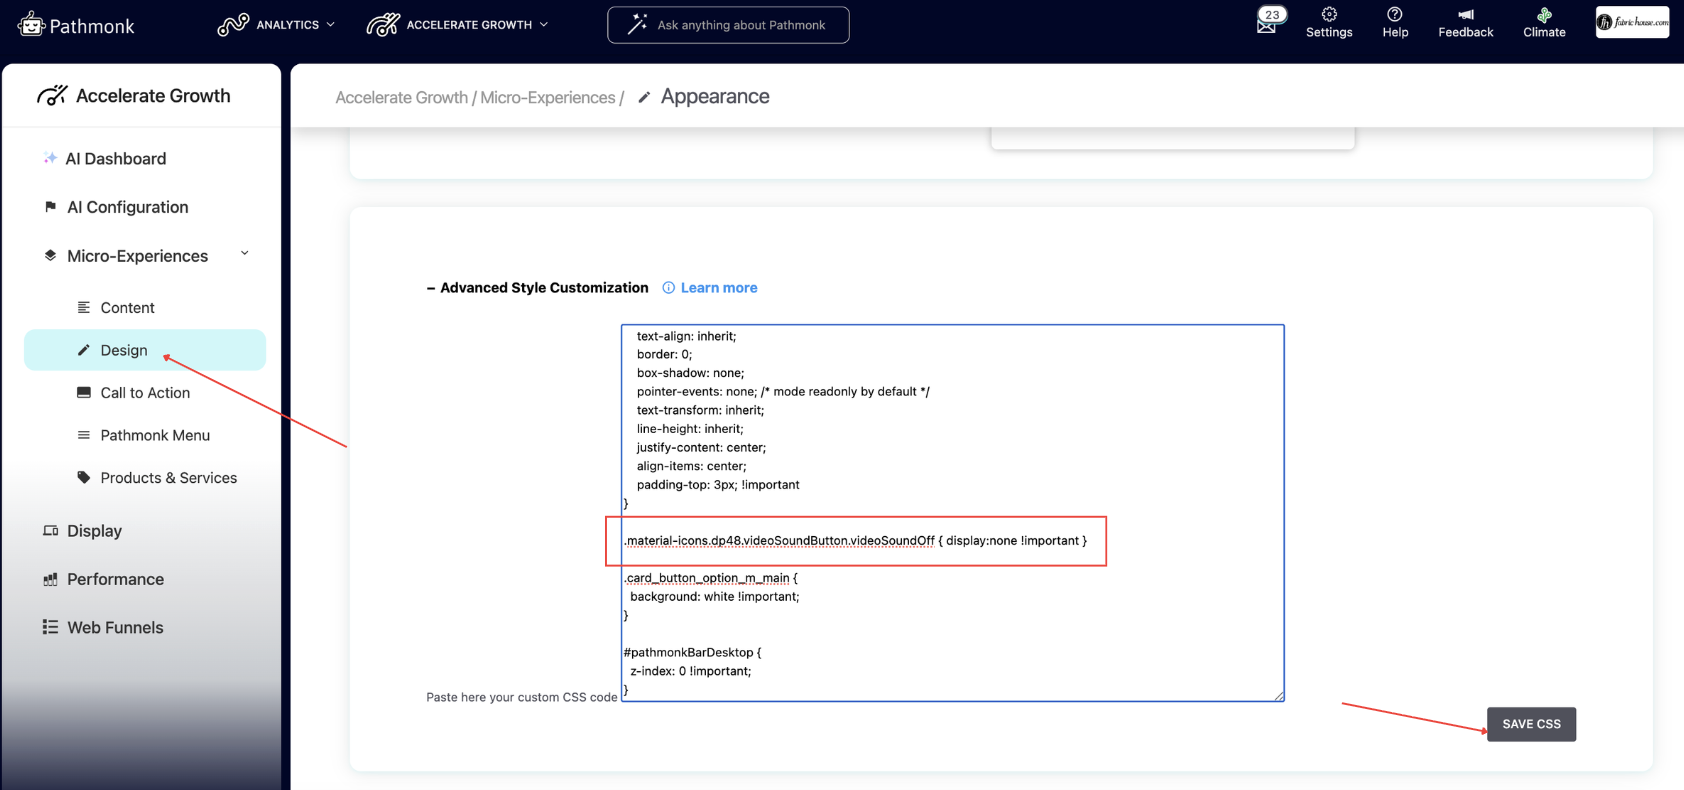Click the 'z-index: 0 !important;' line
1684x790 pixels.
coord(690,671)
